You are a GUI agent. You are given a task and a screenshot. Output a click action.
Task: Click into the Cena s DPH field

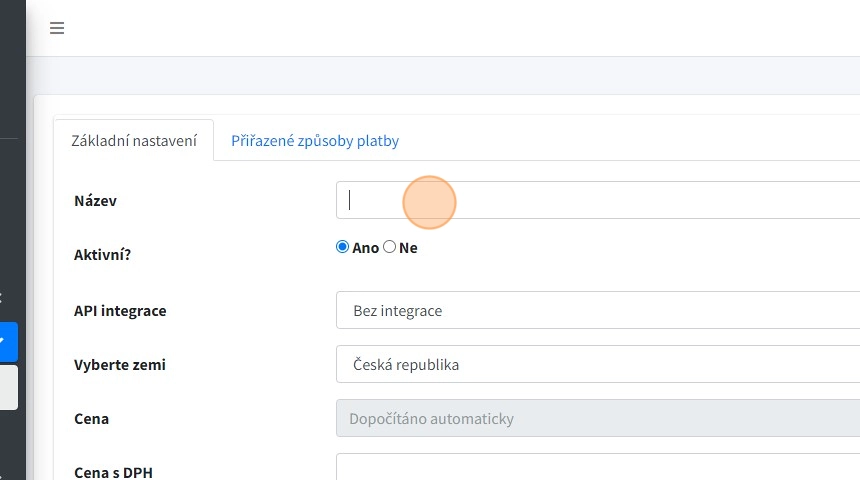click(x=598, y=468)
